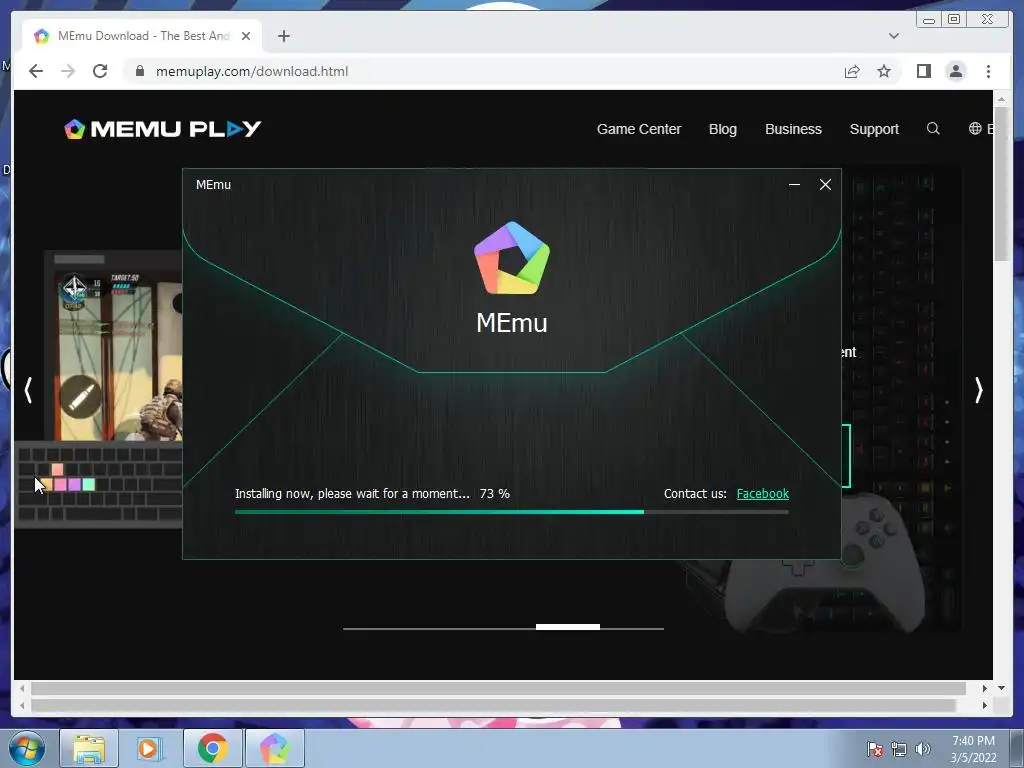Click the MEmu pentagon logo in installer
1024x768 pixels.
pyautogui.click(x=512, y=258)
